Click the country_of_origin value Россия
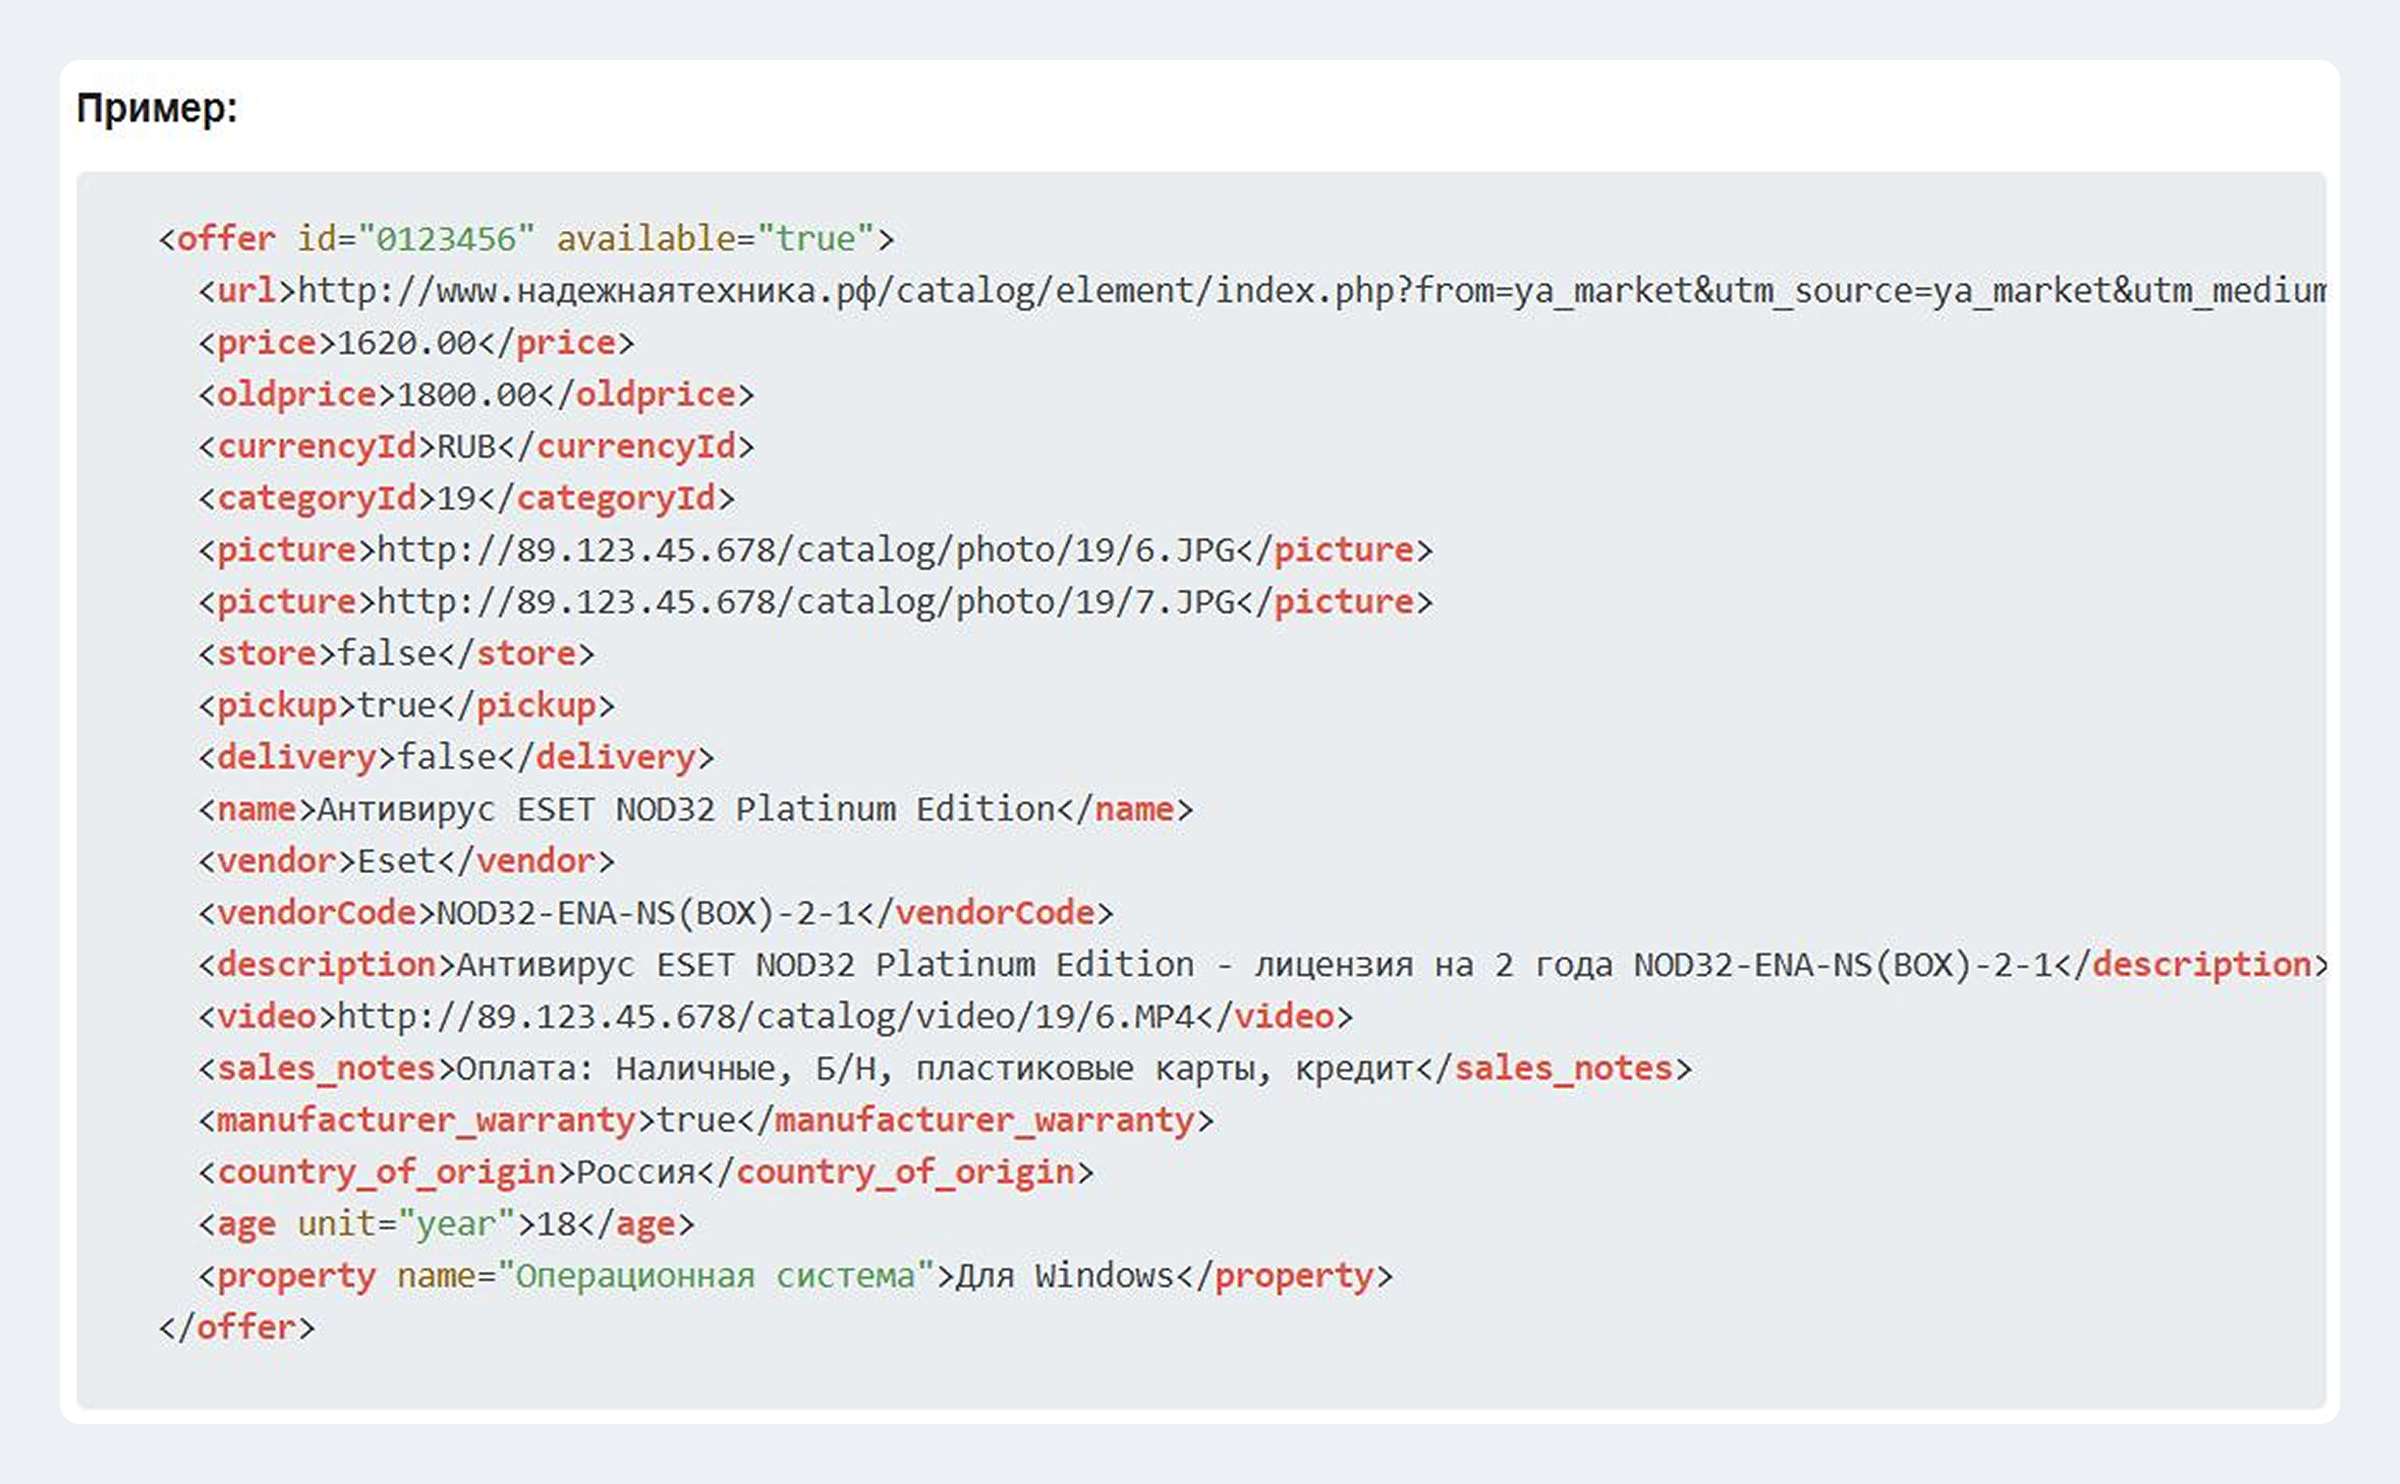The height and width of the screenshot is (1484, 2400). pyautogui.click(x=636, y=1172)
